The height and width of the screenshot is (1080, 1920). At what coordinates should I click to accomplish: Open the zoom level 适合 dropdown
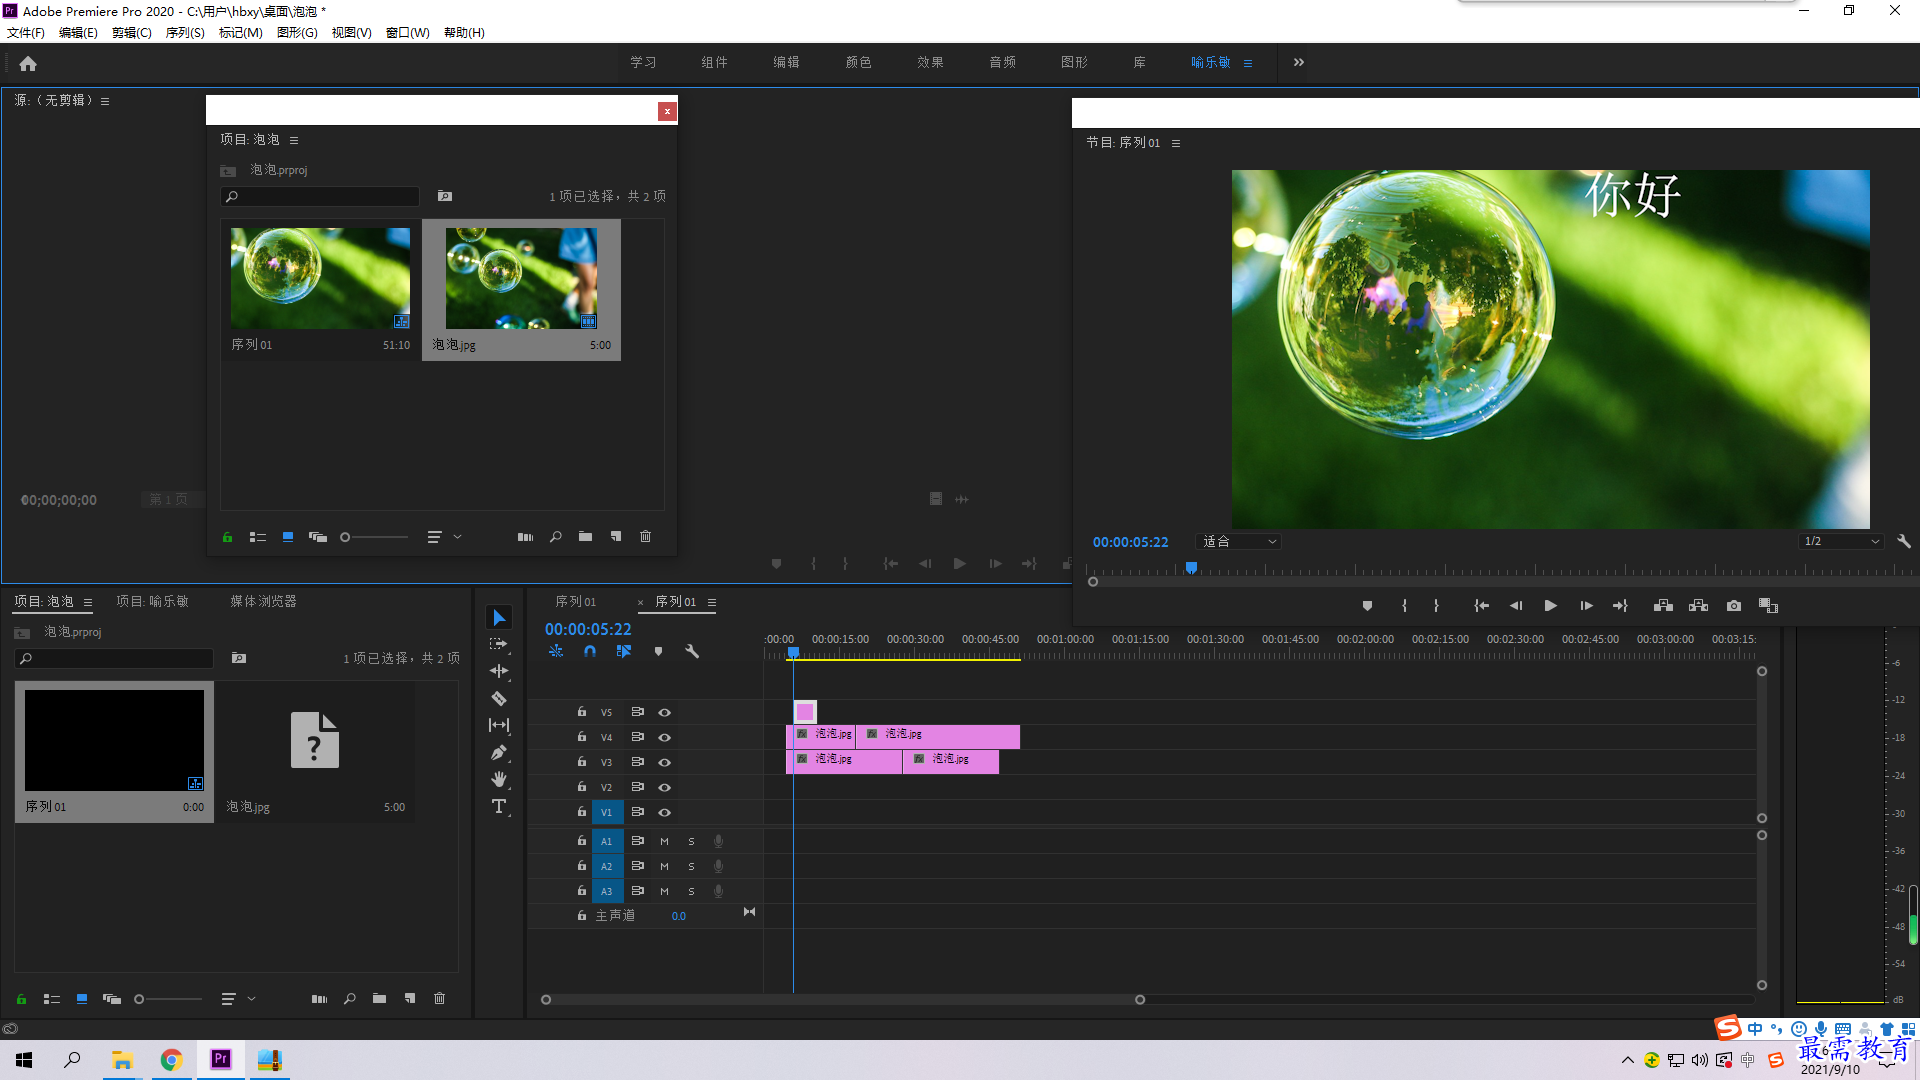[x=1239, y=541]
